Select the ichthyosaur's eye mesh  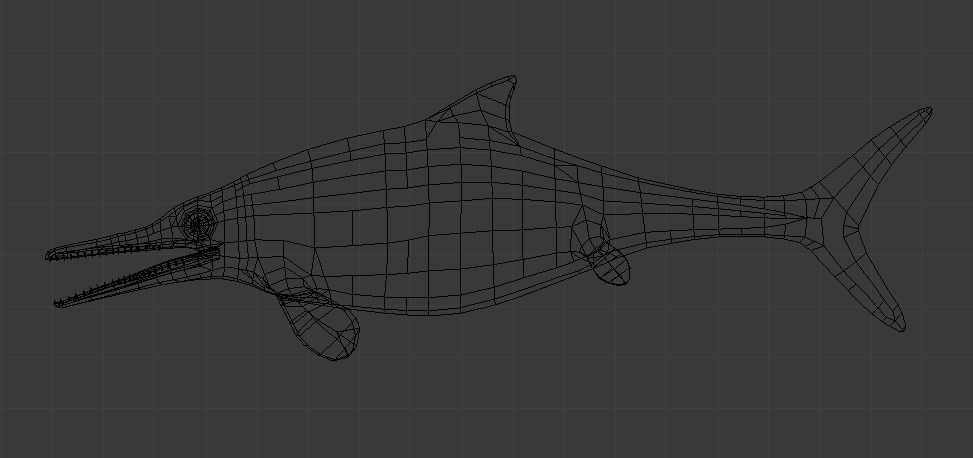(x=197, y=223)
